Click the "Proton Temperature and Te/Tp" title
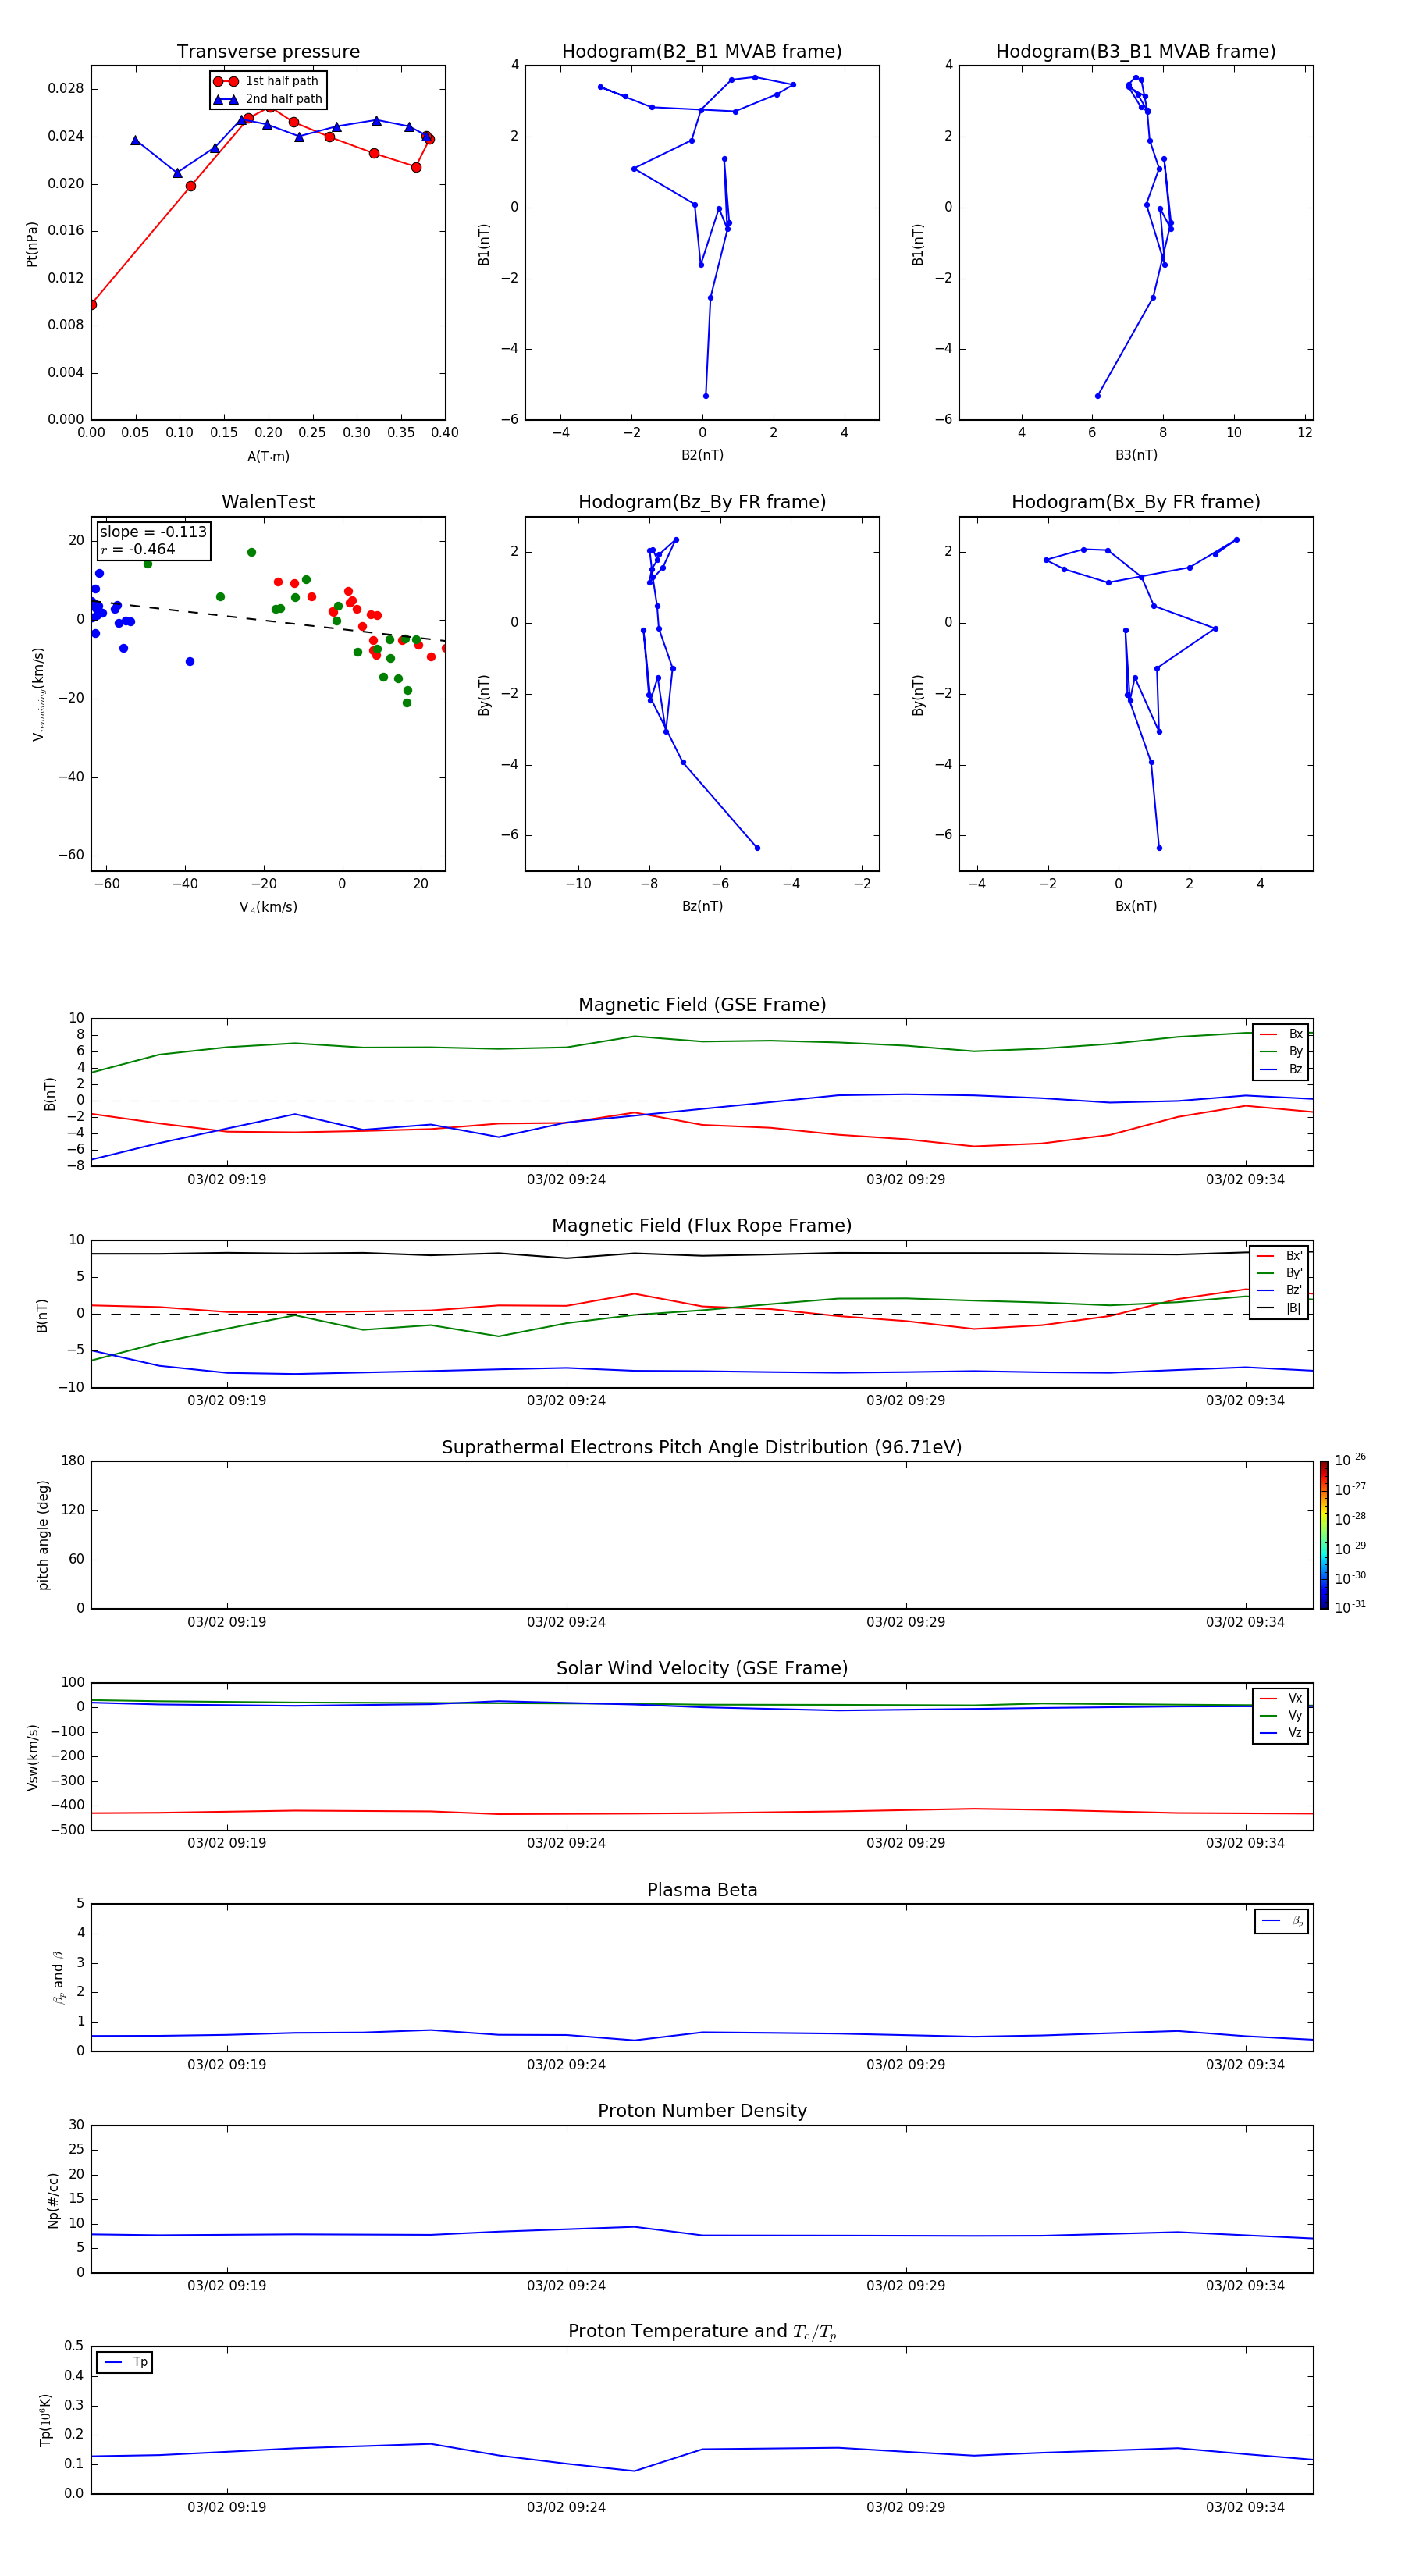1405x2576 pixels. coord(702,2332)
